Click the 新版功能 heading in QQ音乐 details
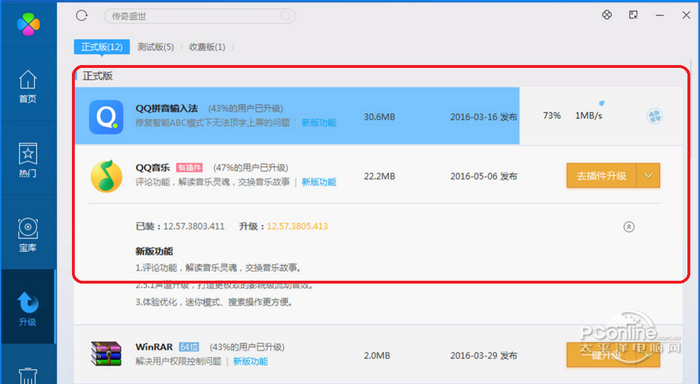Image resolution: width=700 pixels, height=384 pixels. coord(154,251)
